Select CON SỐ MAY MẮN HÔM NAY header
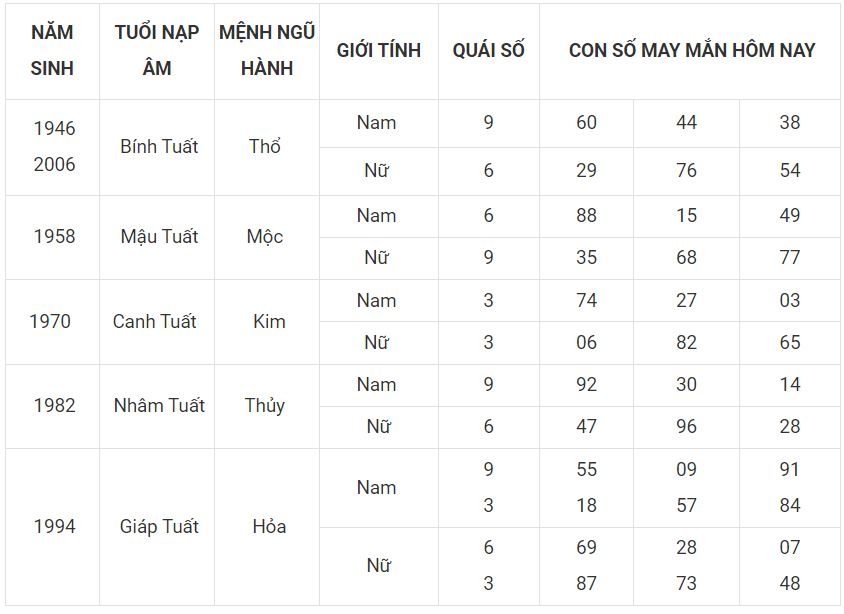The image size is (844, 614). [691, 50]
